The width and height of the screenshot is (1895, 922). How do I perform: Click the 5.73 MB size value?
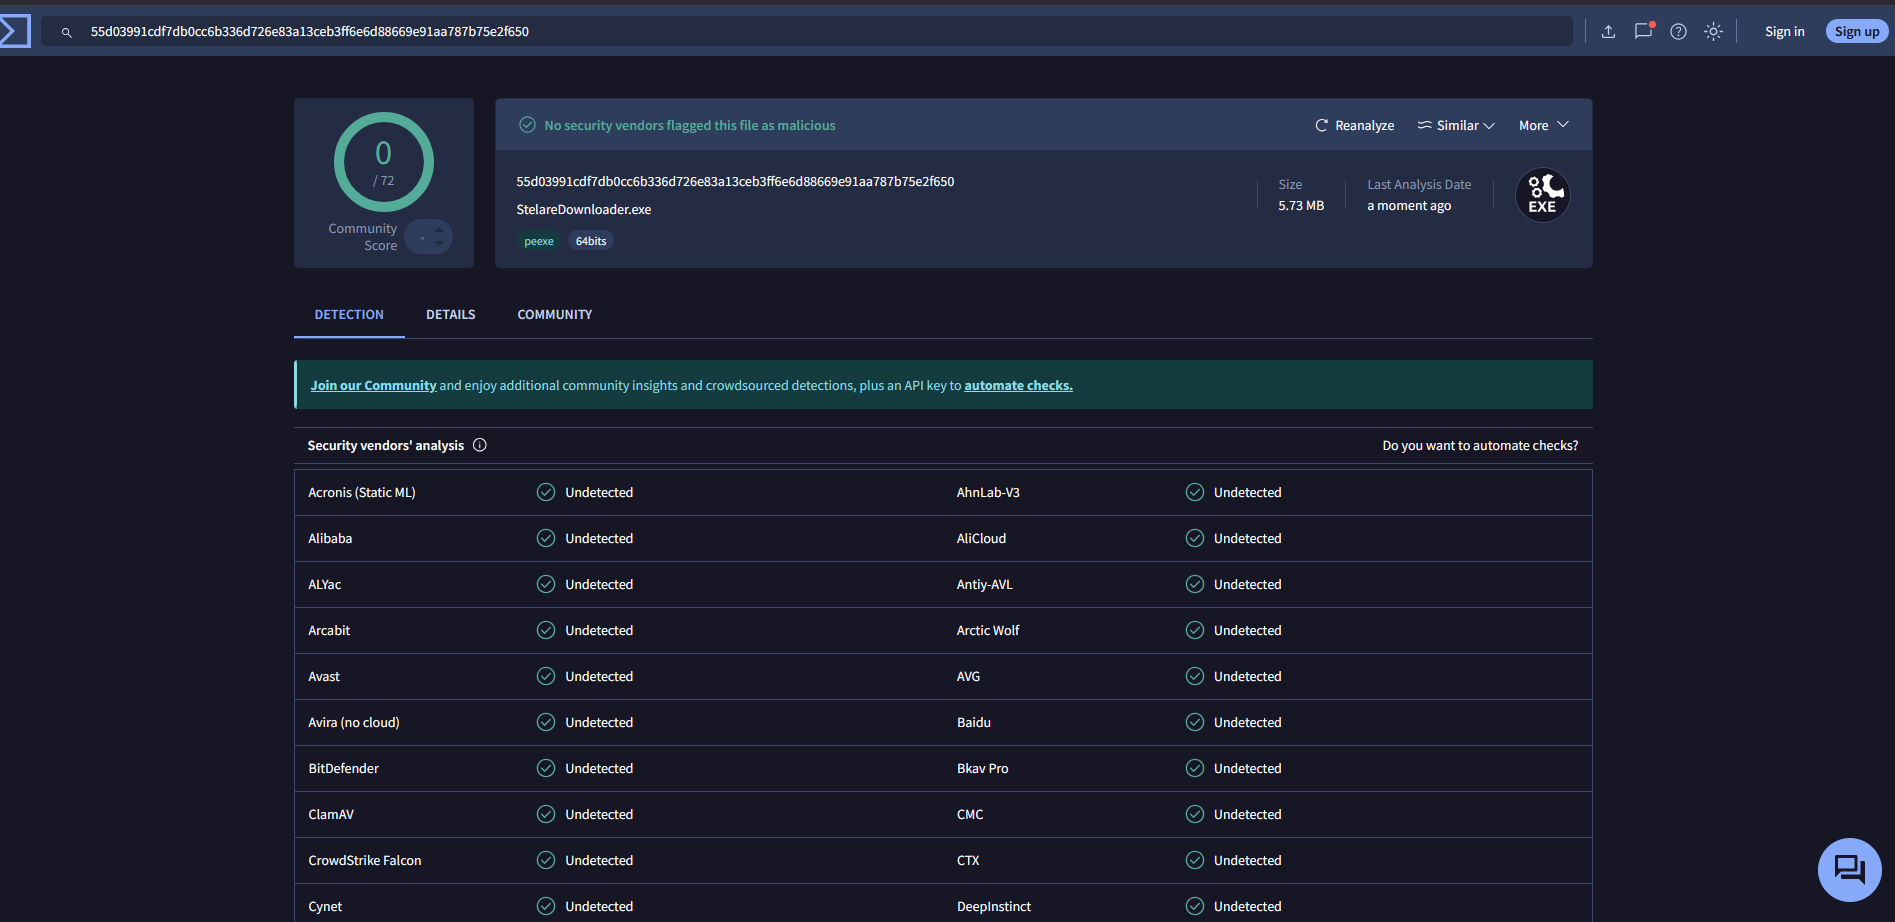coord(1301,206)
